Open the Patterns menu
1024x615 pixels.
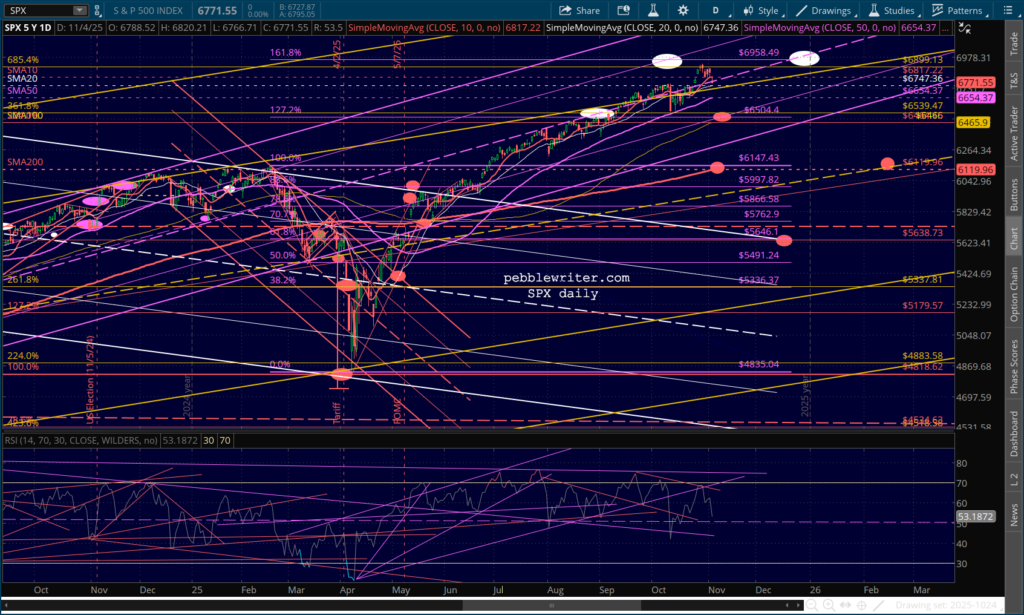(x=957, y=10)
